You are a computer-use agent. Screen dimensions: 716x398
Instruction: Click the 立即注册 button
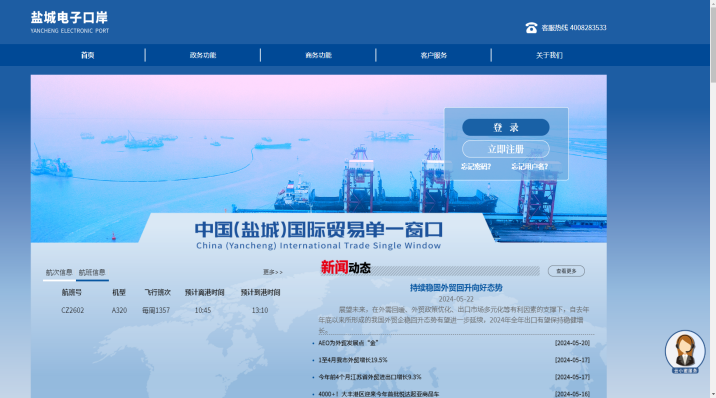pyautogui.click(x=505, y=149)
